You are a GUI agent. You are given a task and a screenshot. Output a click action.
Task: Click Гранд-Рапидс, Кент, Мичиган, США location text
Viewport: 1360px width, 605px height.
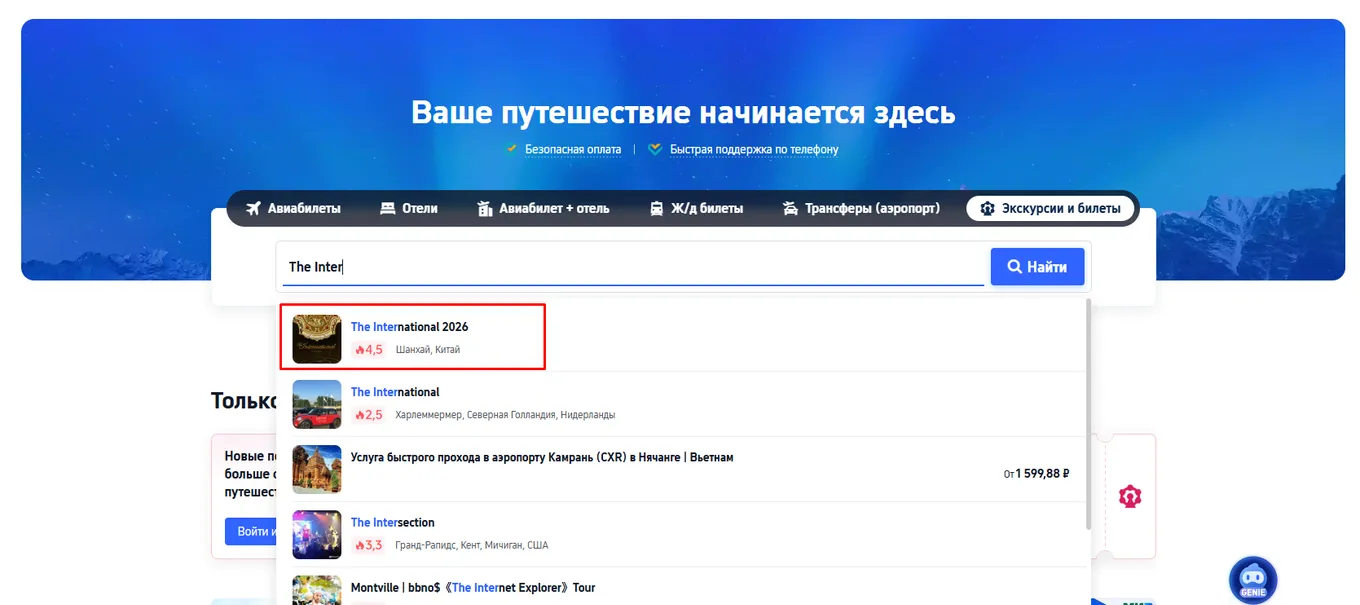472,545
